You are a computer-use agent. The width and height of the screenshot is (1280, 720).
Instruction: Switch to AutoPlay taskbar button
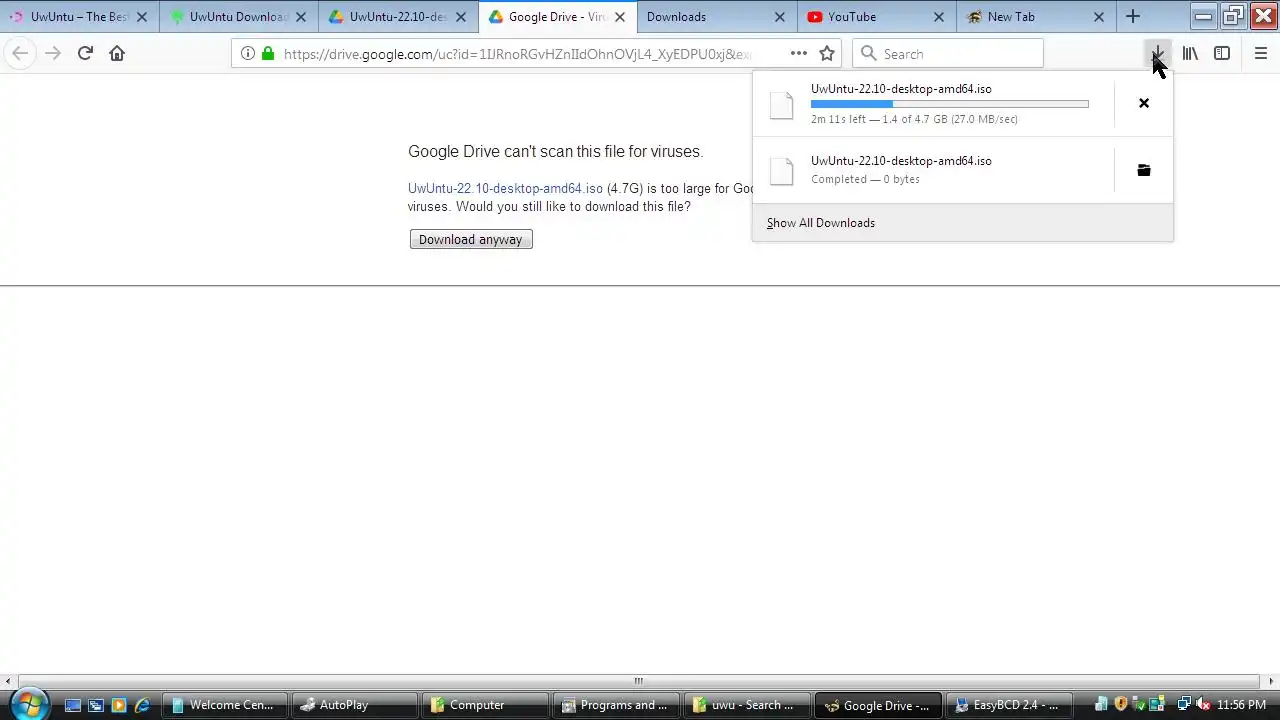pyautogui.click(x=353, y=705)
